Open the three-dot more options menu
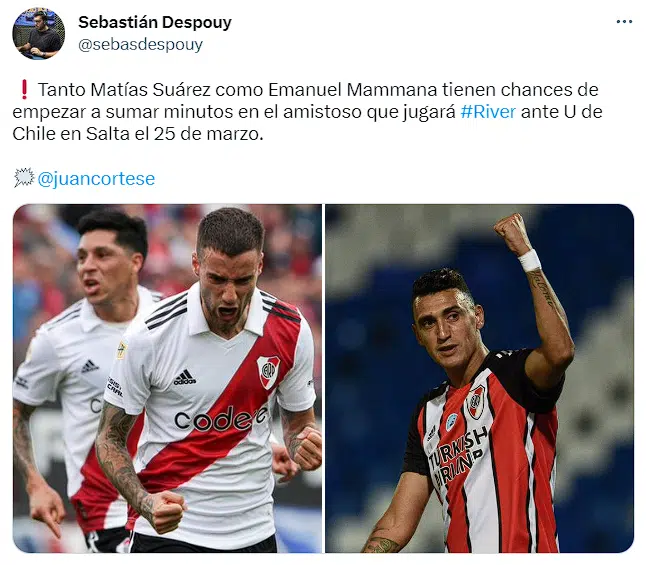The width and height of the screenshot is (646, 565). 624,21
